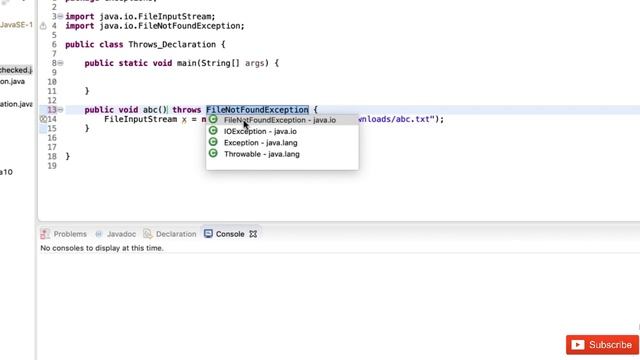Select the highlighted FileNotFoundException in throws clause
The width and height of the screenshot is (640, 360).
tap(257, 110)
